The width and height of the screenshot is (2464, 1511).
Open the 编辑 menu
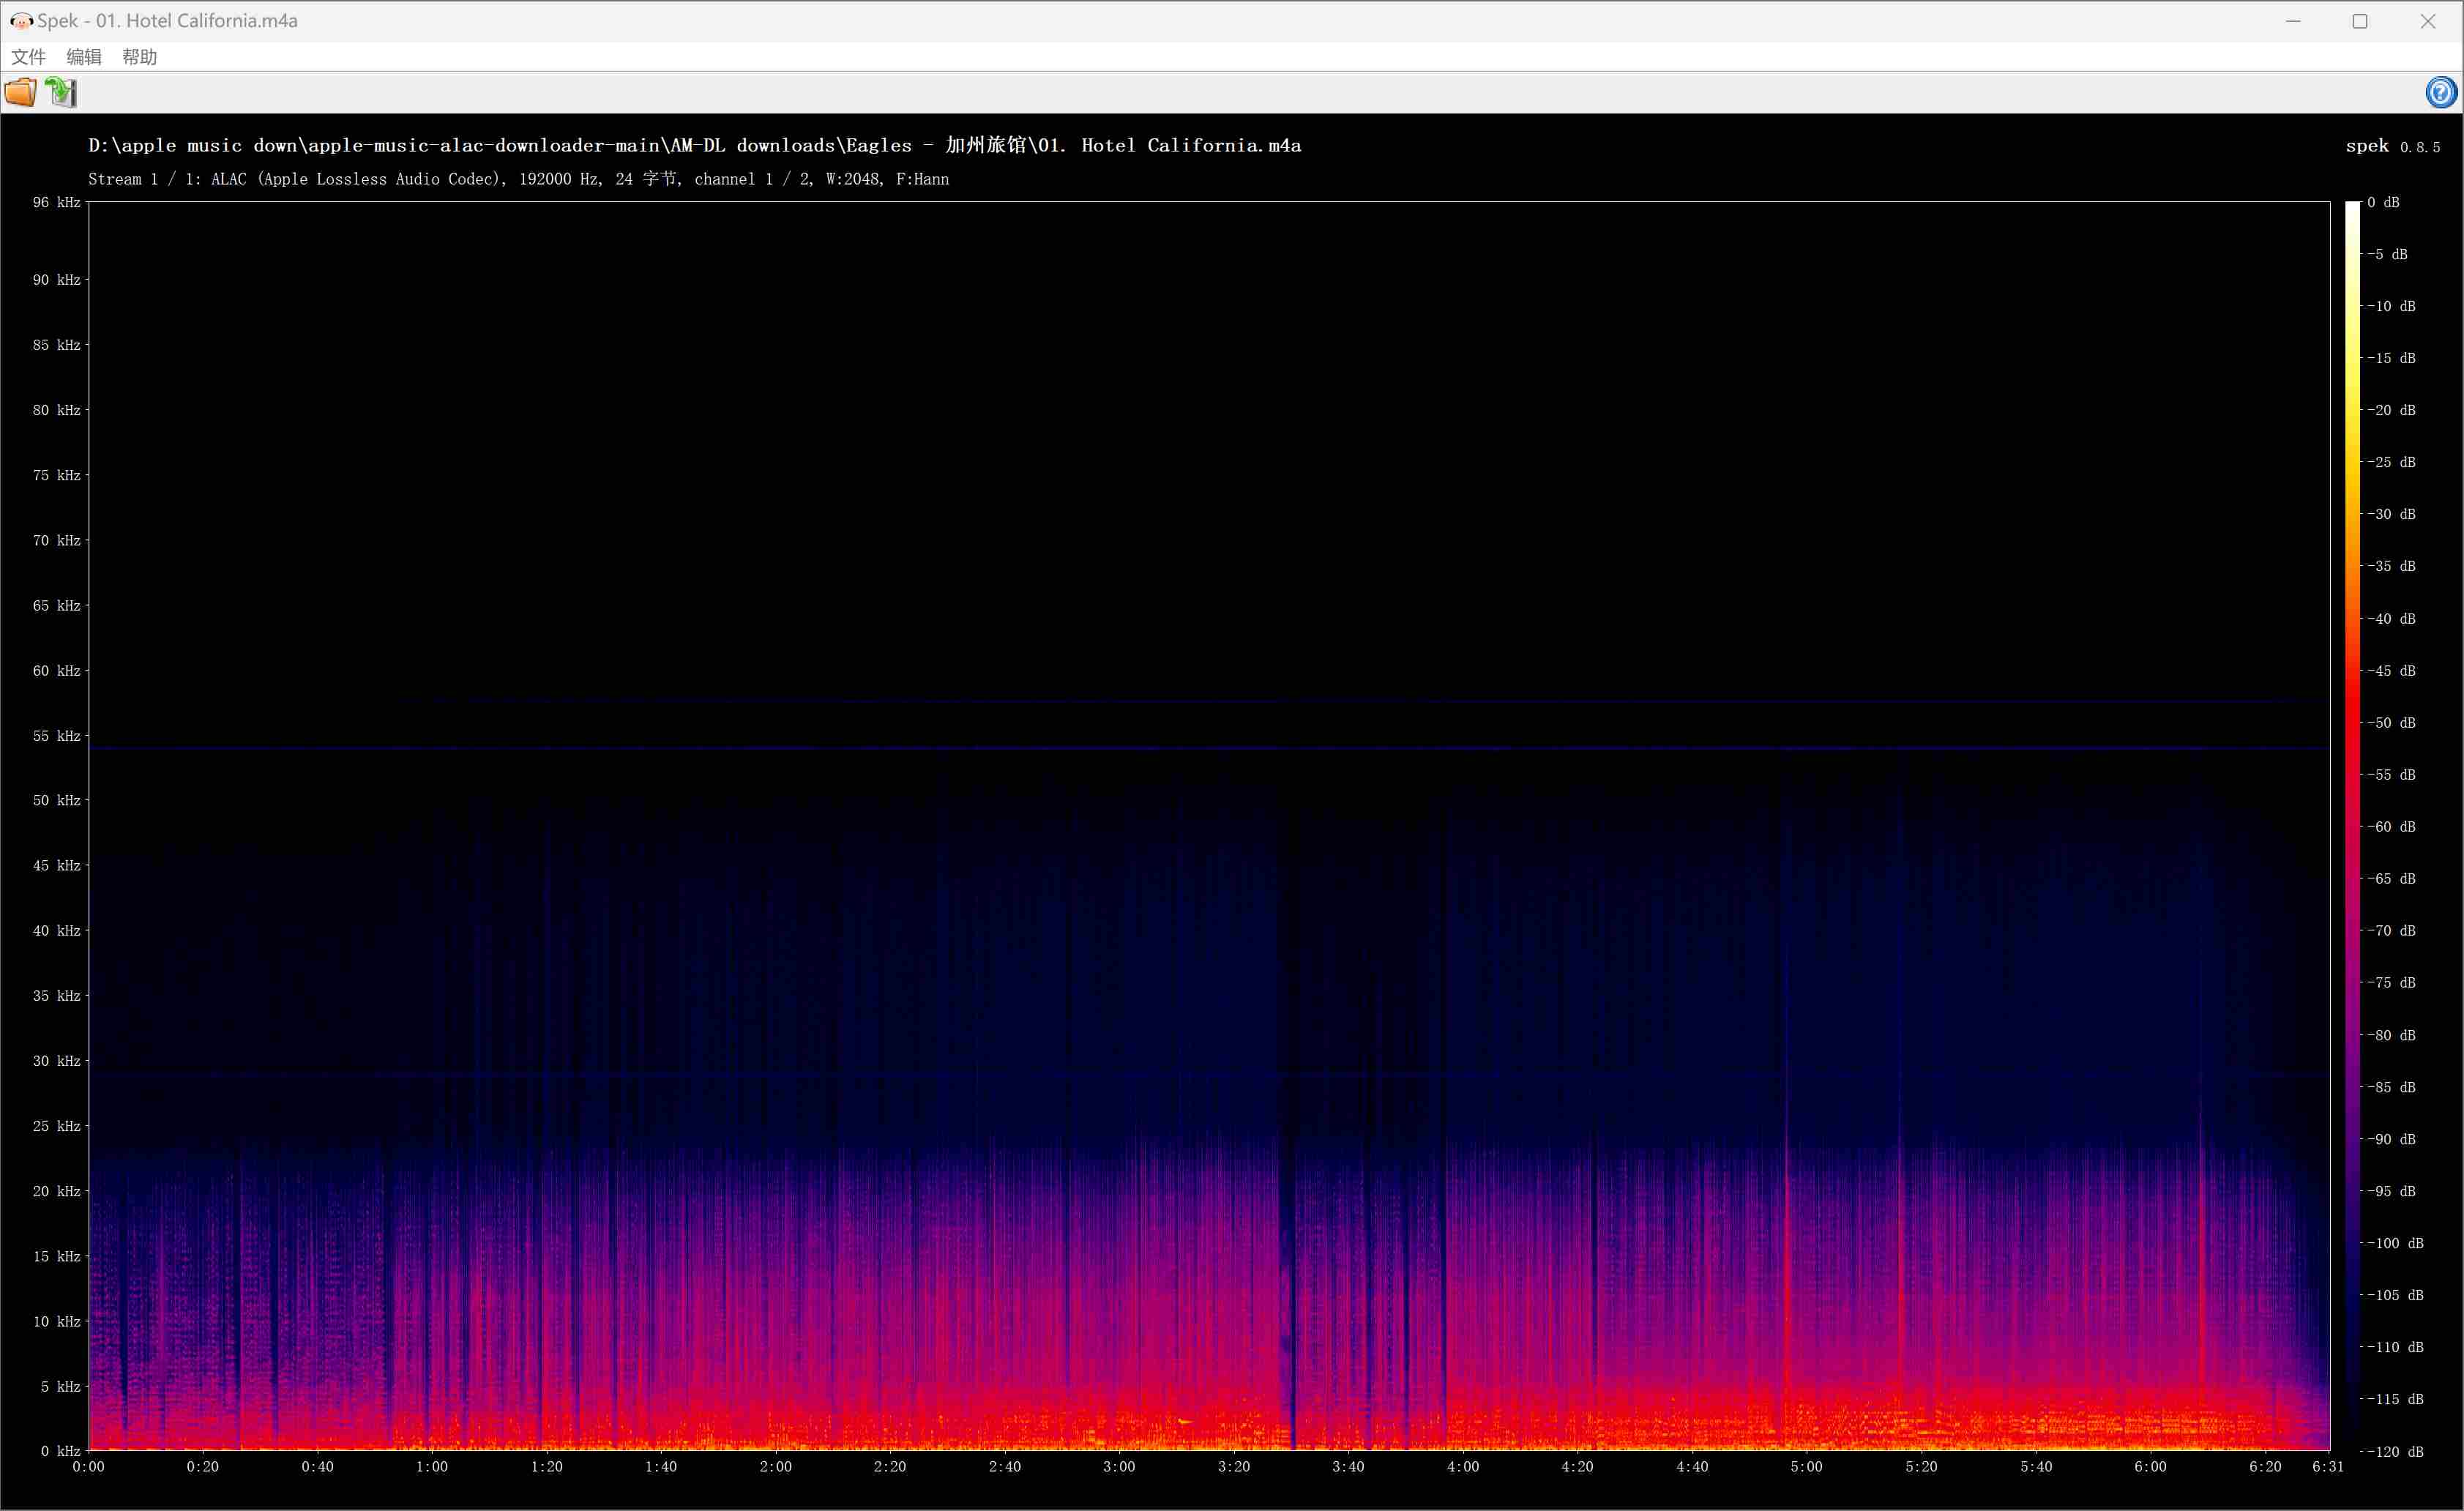(84, 57)
